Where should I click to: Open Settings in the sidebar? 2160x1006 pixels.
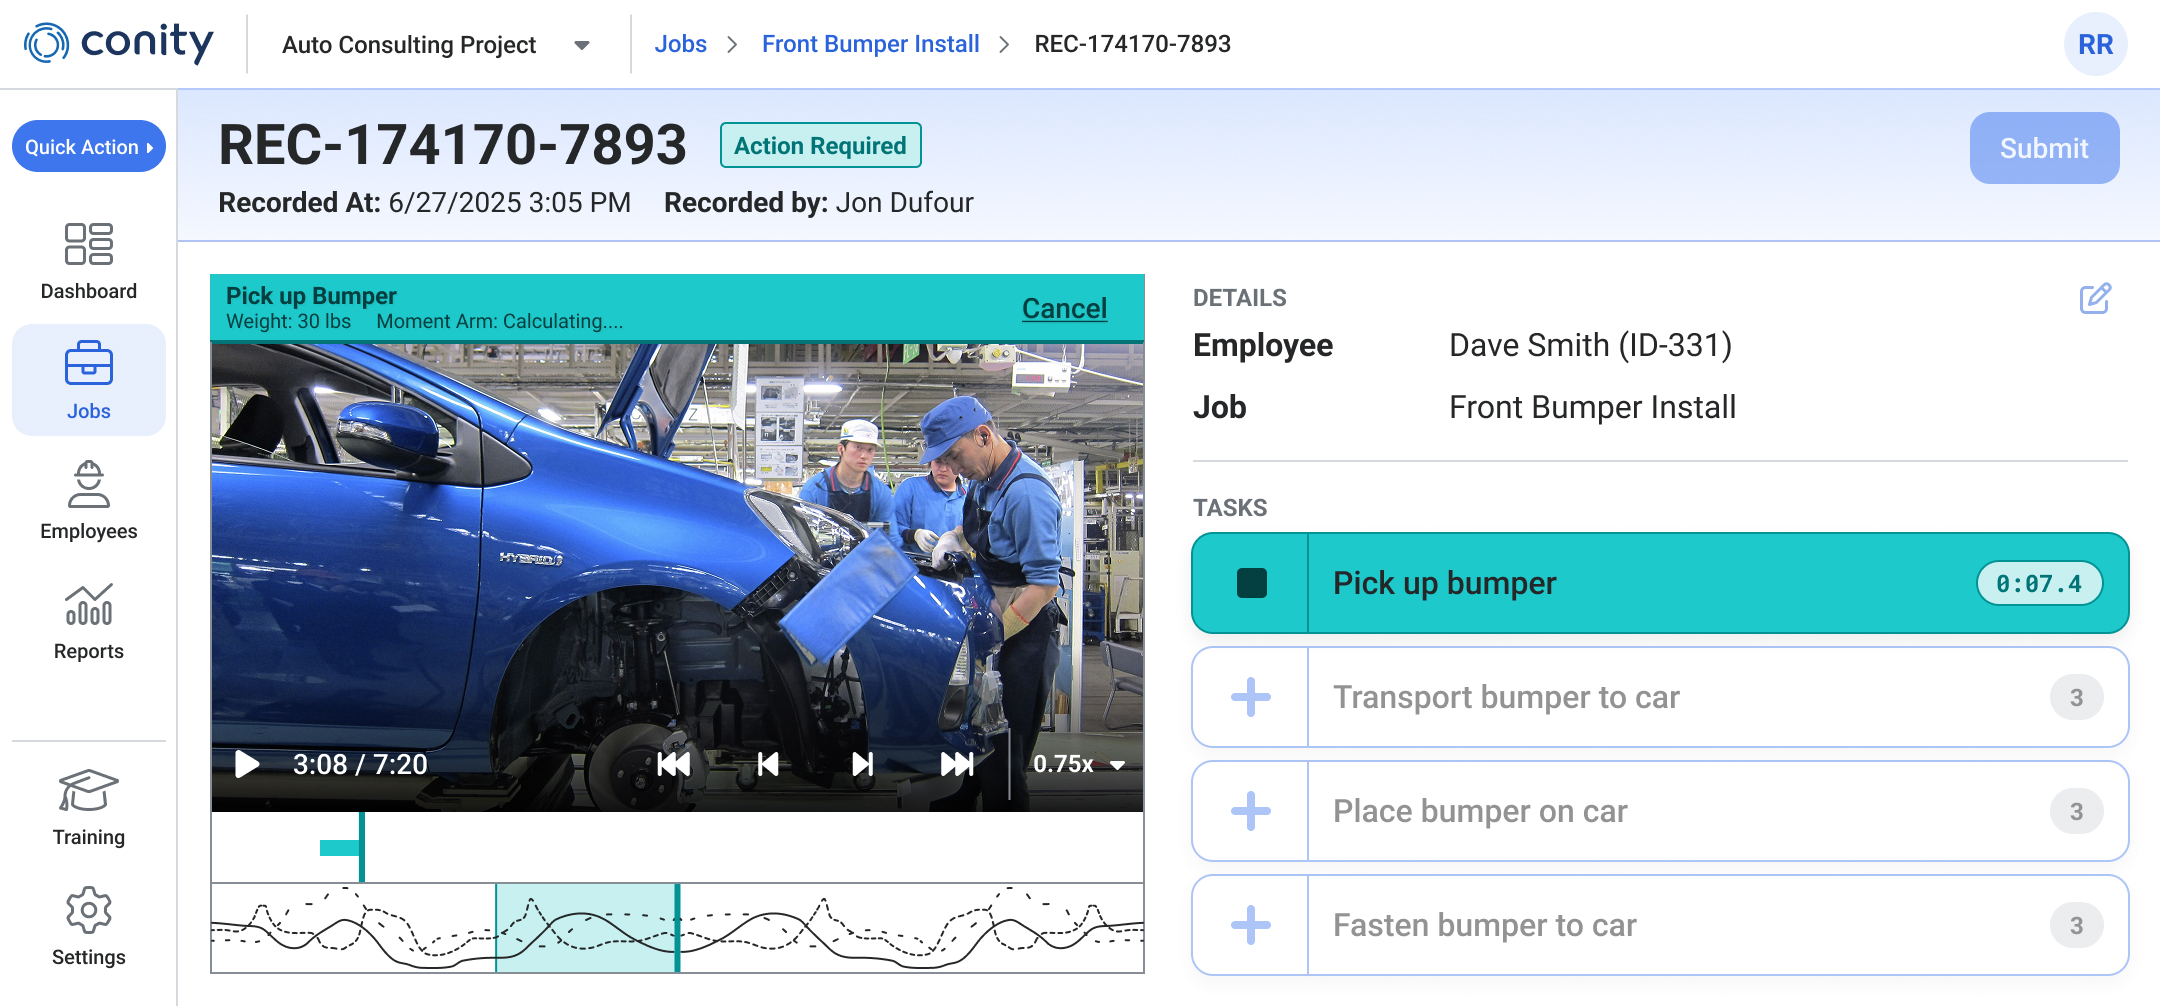89,926
